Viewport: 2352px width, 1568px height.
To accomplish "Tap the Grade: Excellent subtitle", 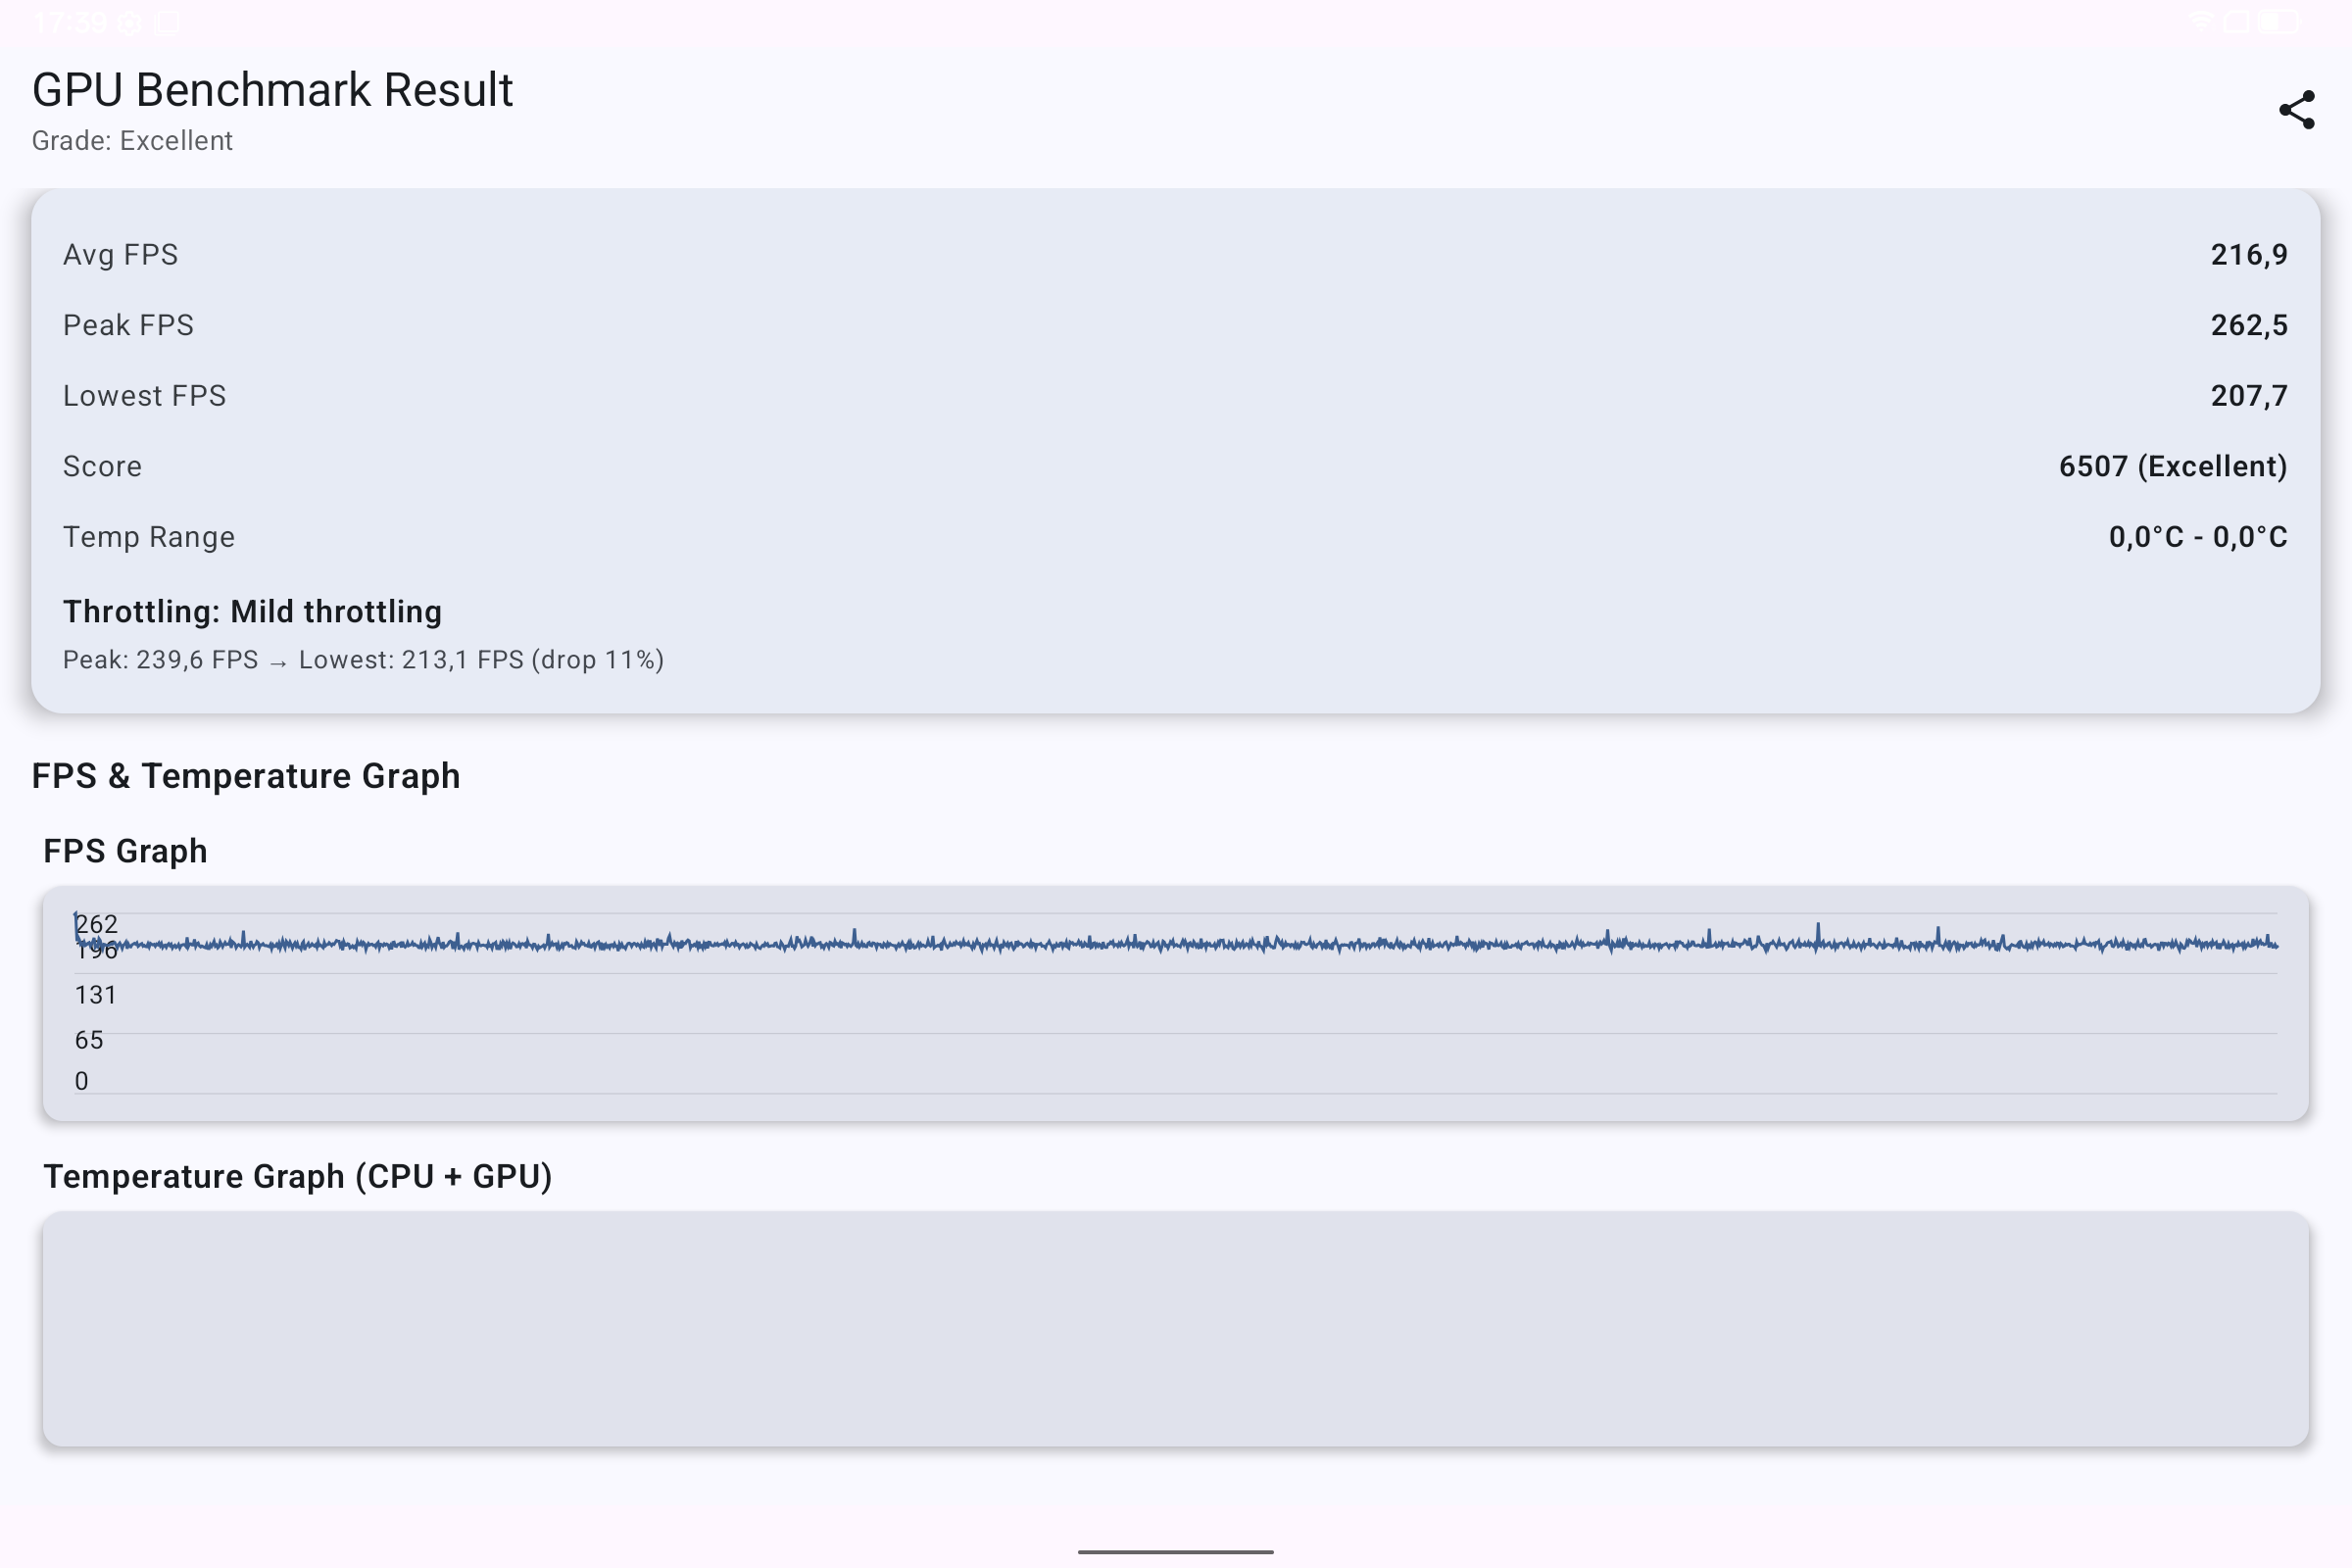I will tap(132, 141).
